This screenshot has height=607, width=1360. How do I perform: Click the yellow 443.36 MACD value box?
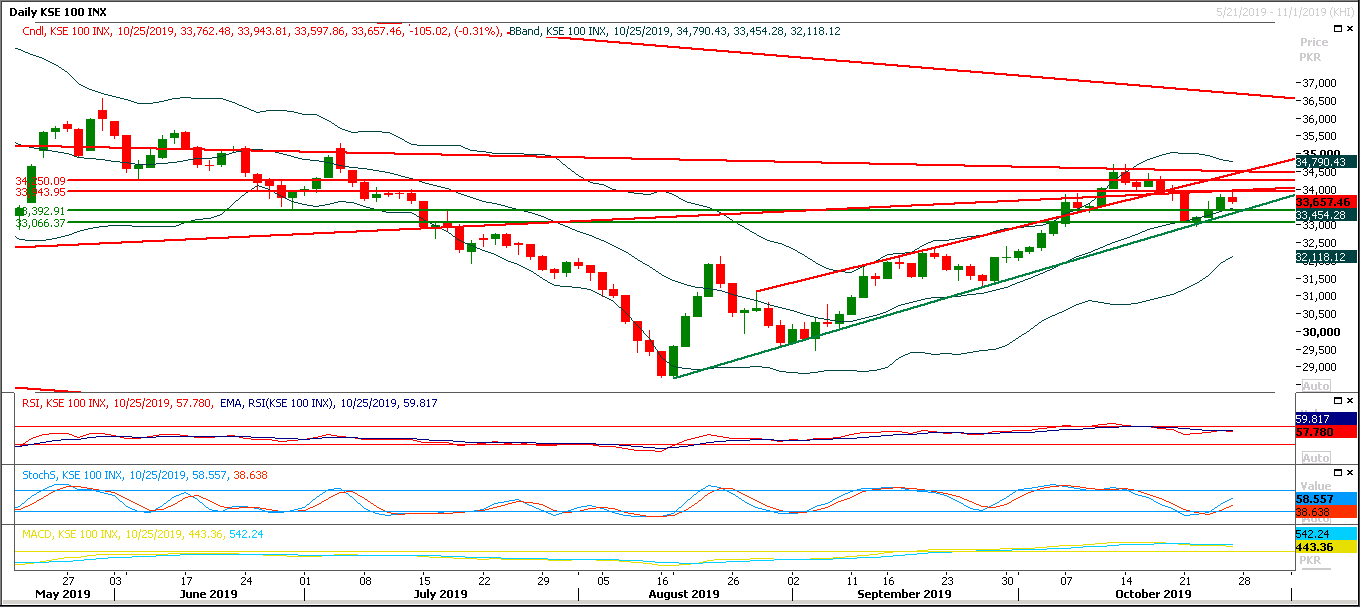(x=1313, y=549)
